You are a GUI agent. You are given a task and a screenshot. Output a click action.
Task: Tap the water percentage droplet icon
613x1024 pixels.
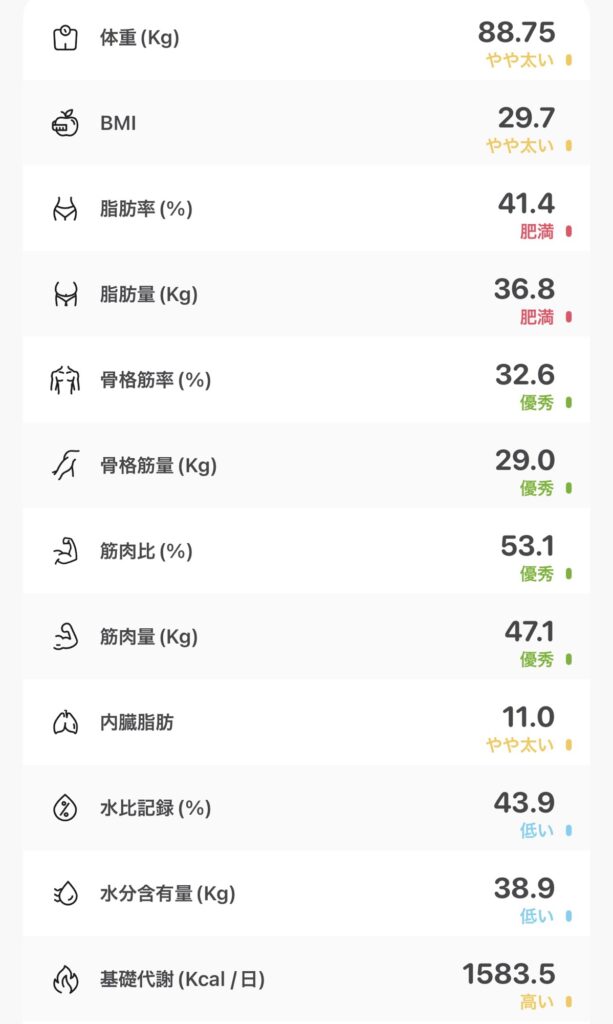[x=65, y=808]
